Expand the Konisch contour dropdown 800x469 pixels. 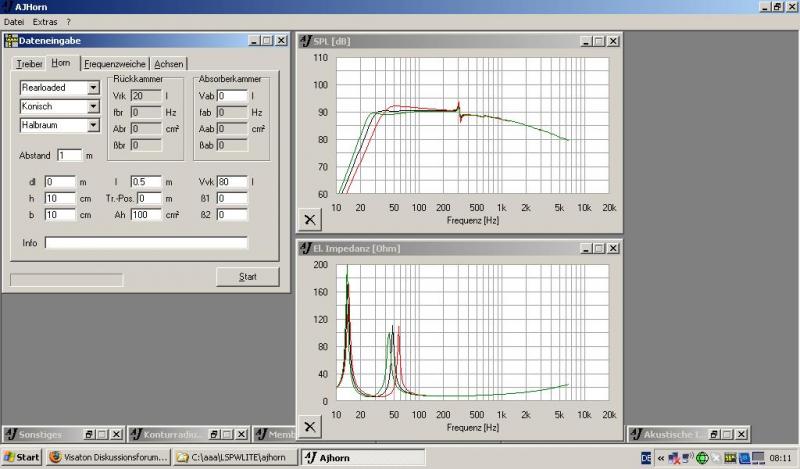93,106
